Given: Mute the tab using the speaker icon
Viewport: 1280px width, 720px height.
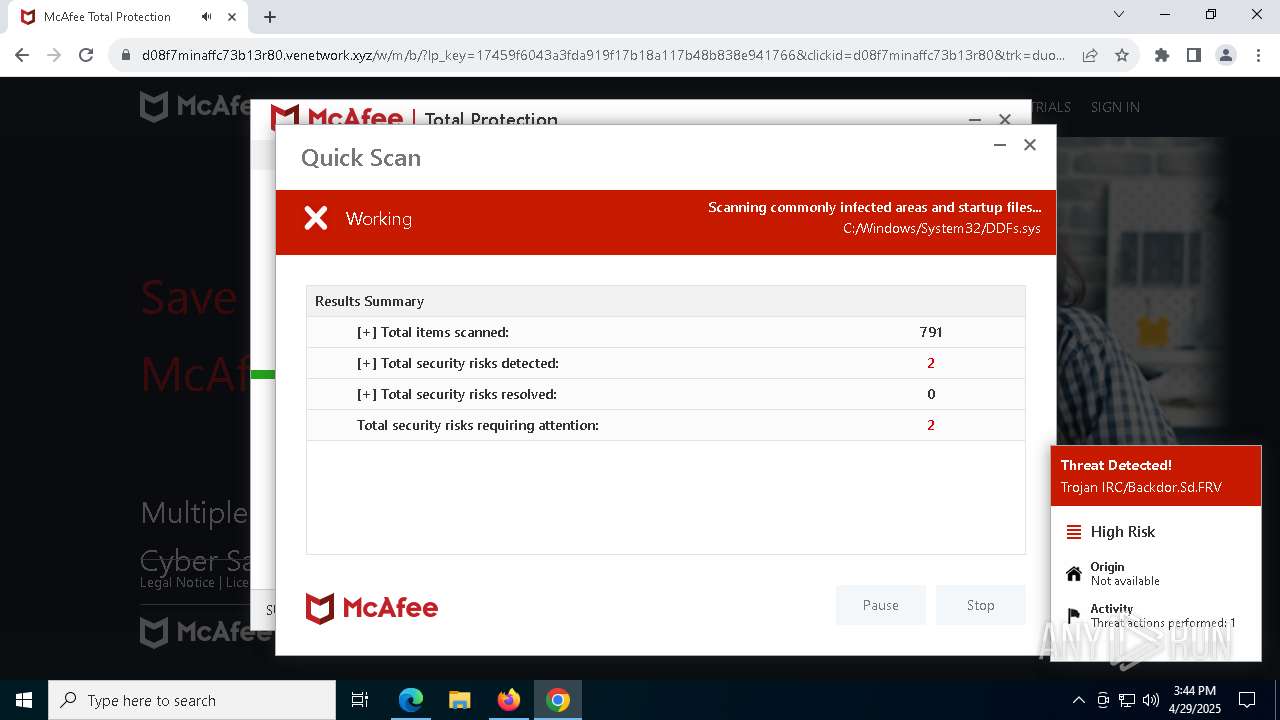Looking at the screenshot, I should (x=207, y=17).
